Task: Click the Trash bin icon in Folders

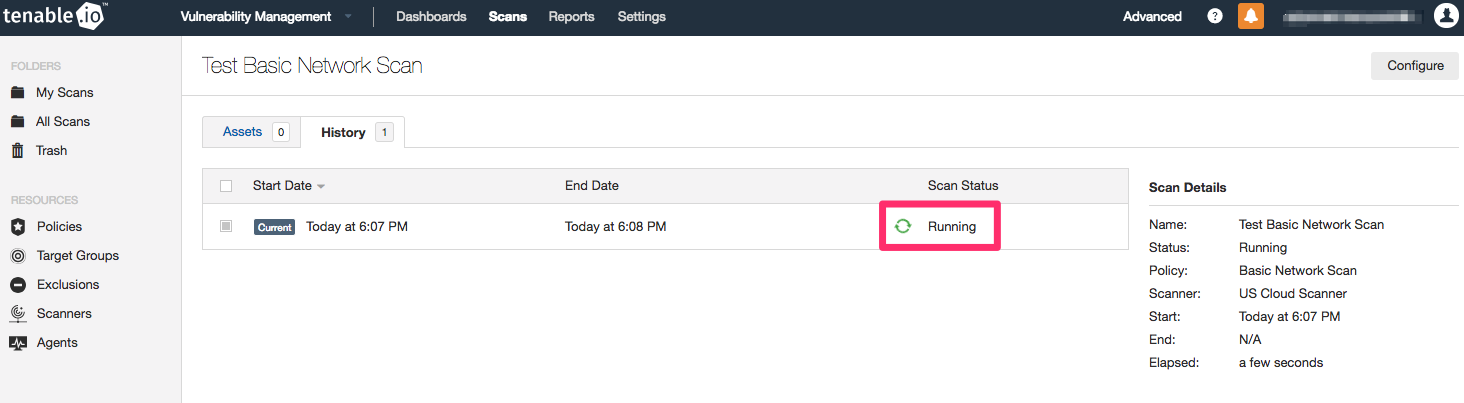Action: pos(17,151)
